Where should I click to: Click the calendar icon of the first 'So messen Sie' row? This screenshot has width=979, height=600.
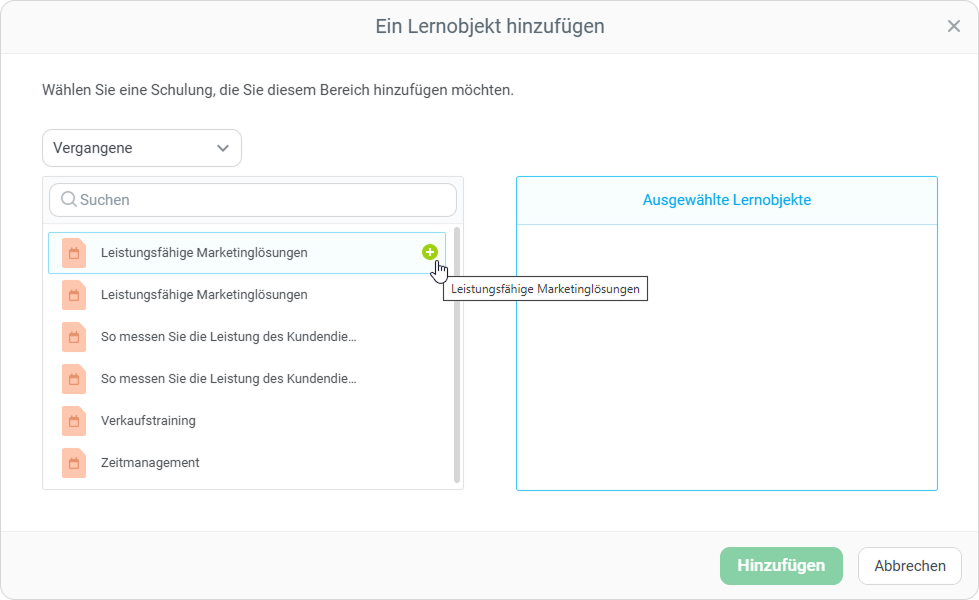pyautogui.click(x=74, y=337)
